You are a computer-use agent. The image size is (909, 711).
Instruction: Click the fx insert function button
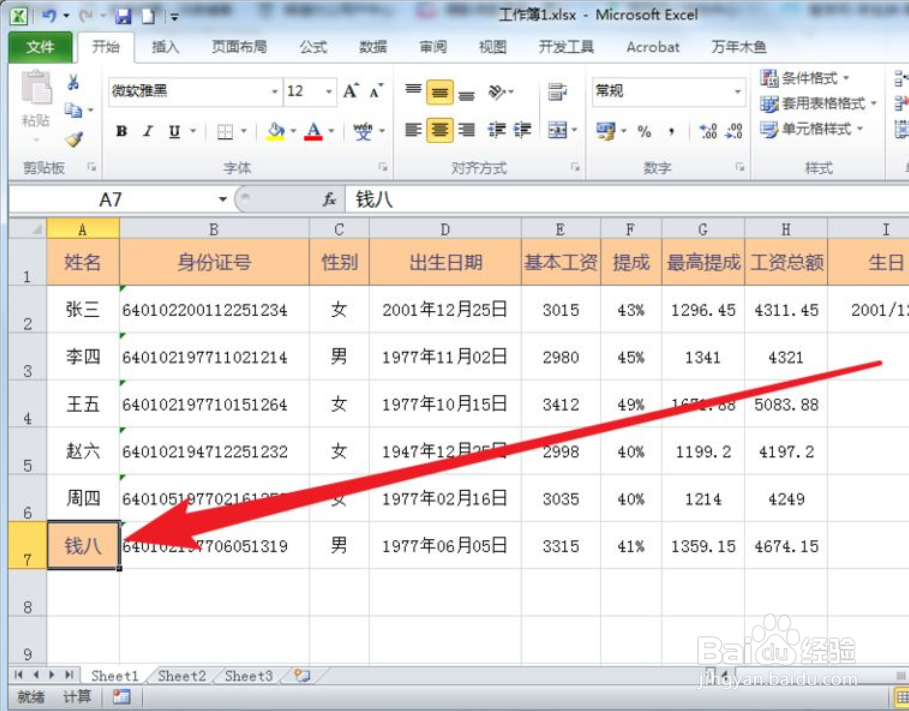tap(329, 199)
